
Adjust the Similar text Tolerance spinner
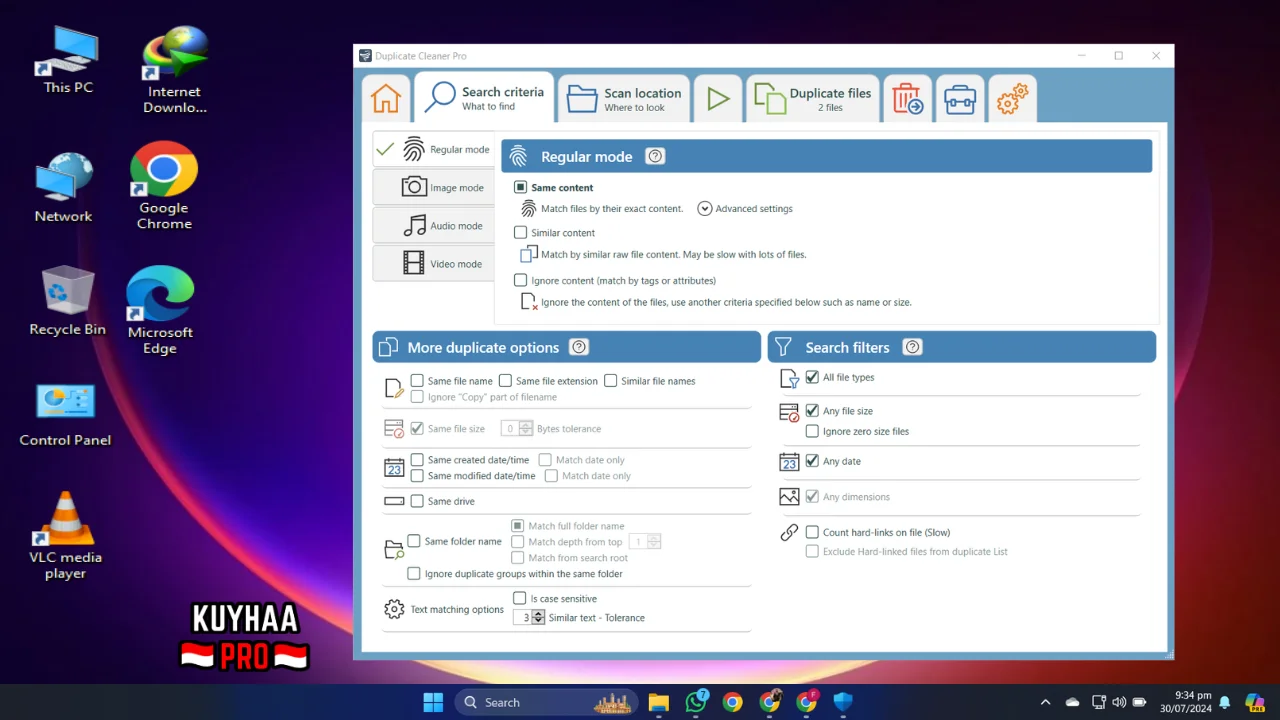[539, 618]
